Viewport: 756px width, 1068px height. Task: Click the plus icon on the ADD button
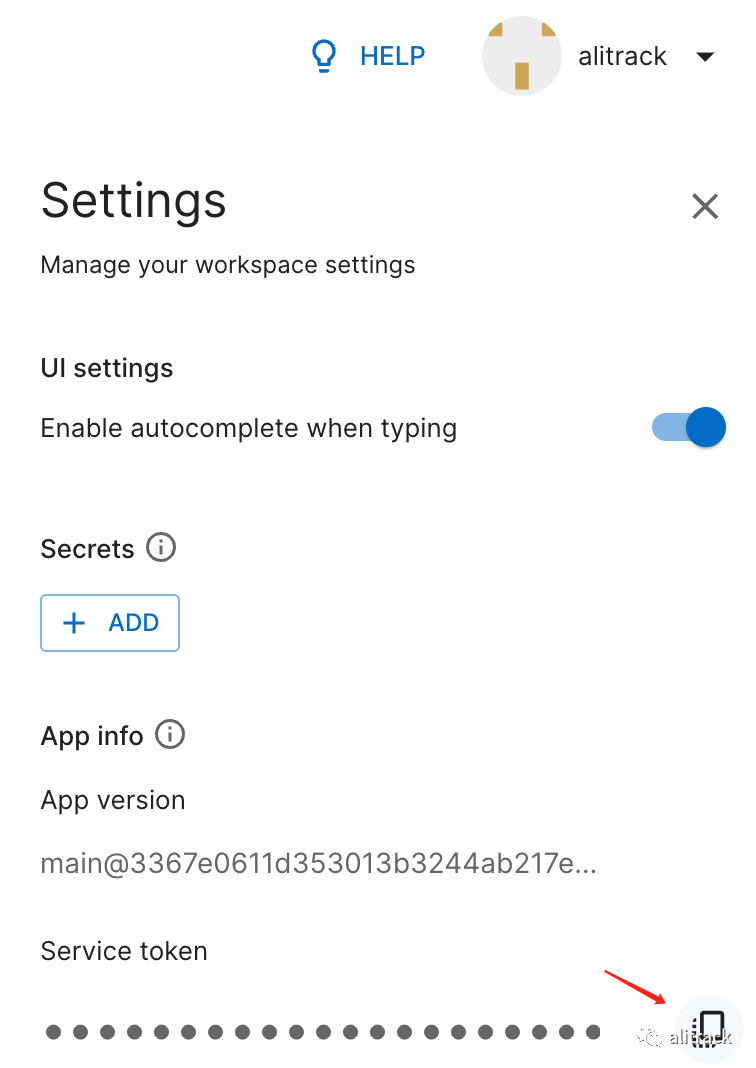tap(74, 623)
